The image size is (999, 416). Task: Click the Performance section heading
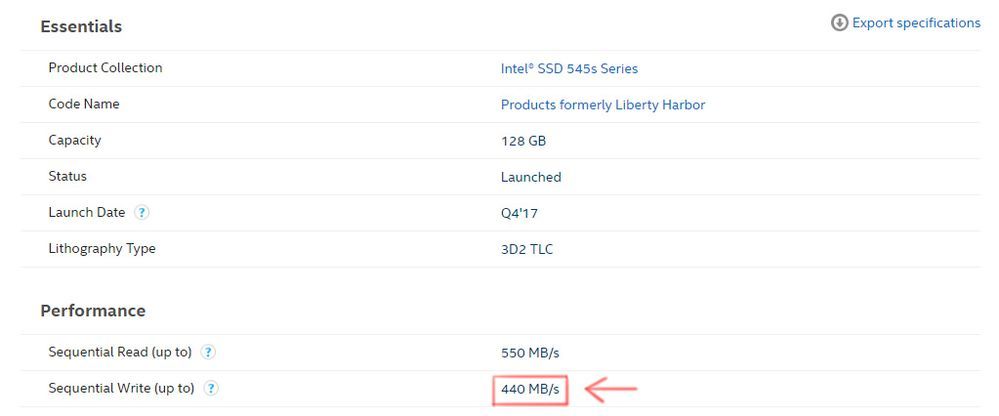coord(93,311)
